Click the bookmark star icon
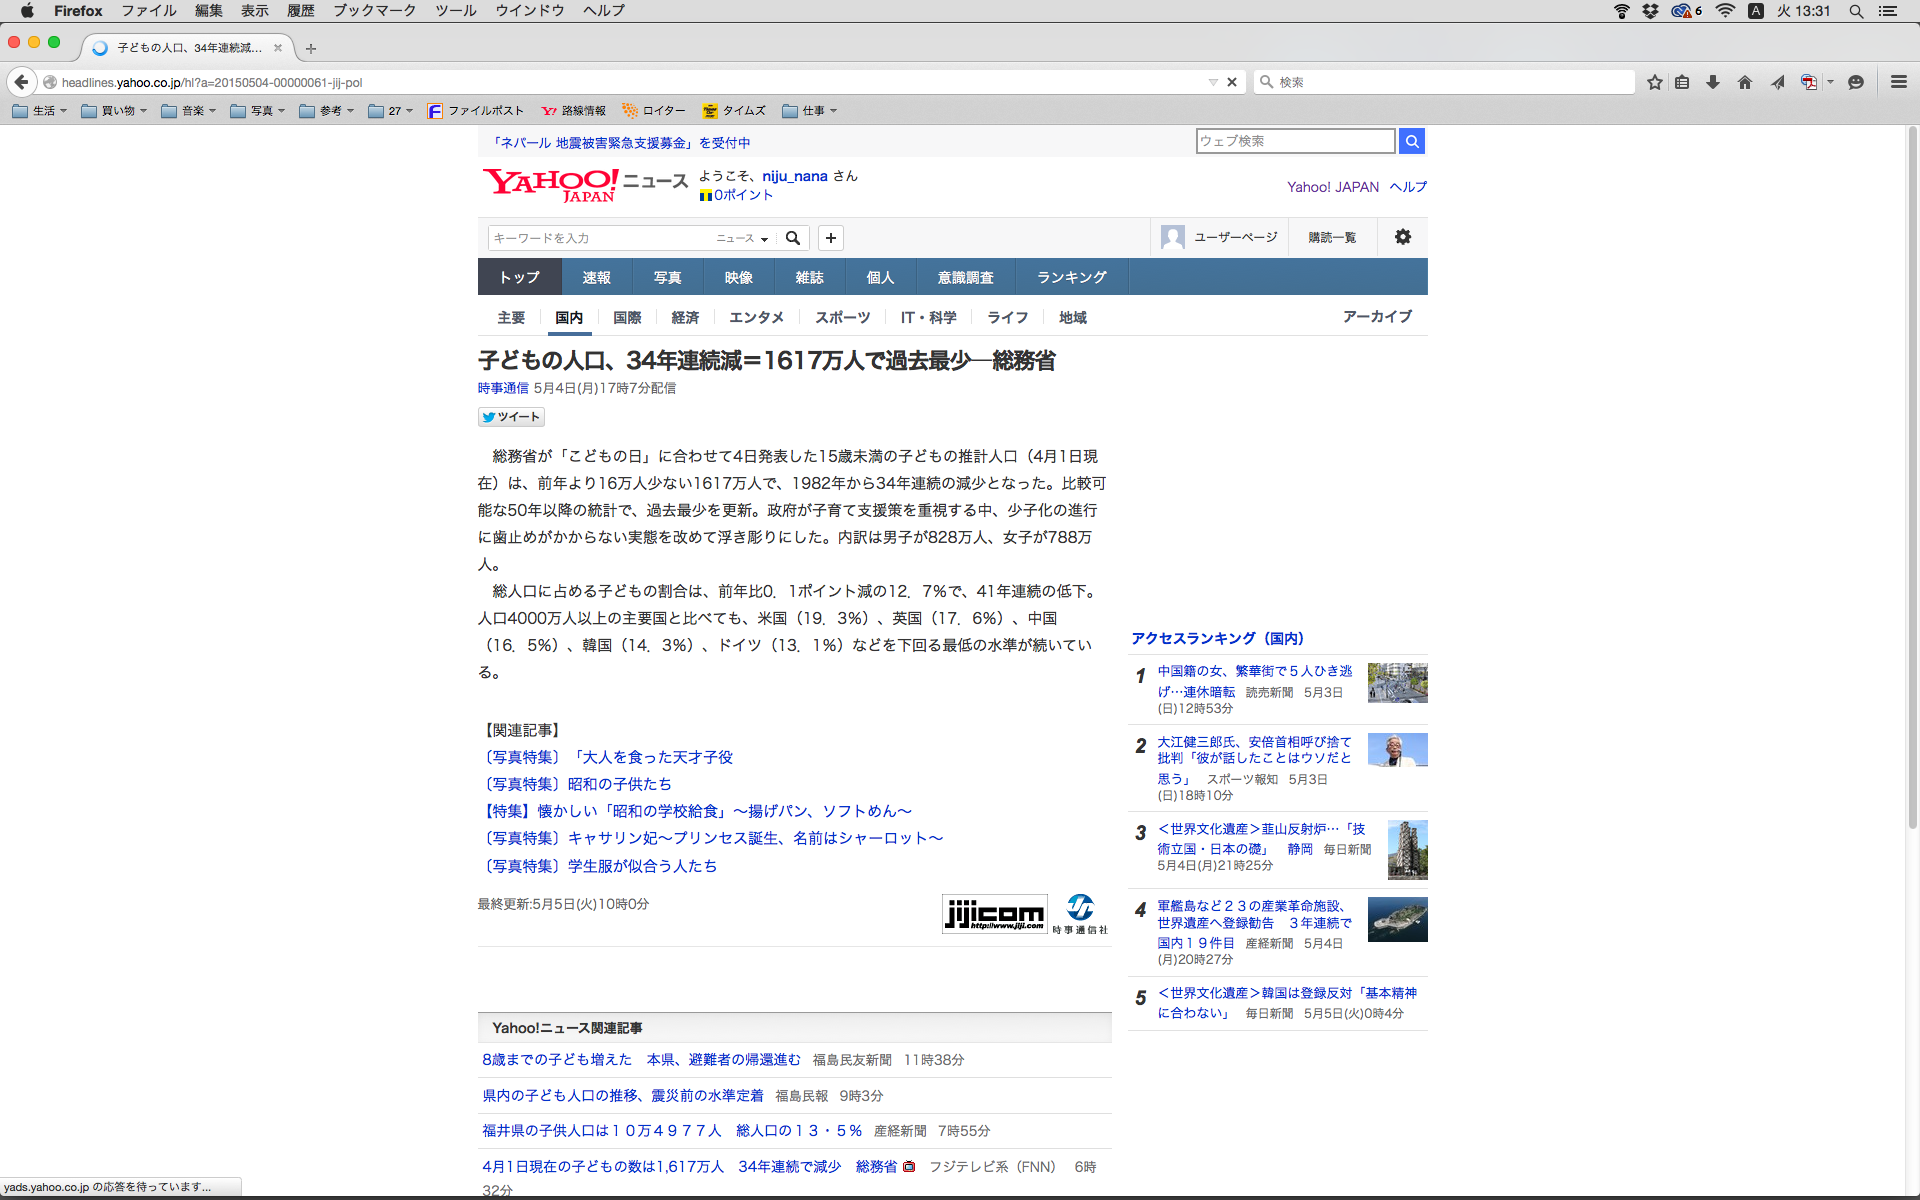The height and width of the screenshot is (1200, 1920). (x=1655, y=82)
